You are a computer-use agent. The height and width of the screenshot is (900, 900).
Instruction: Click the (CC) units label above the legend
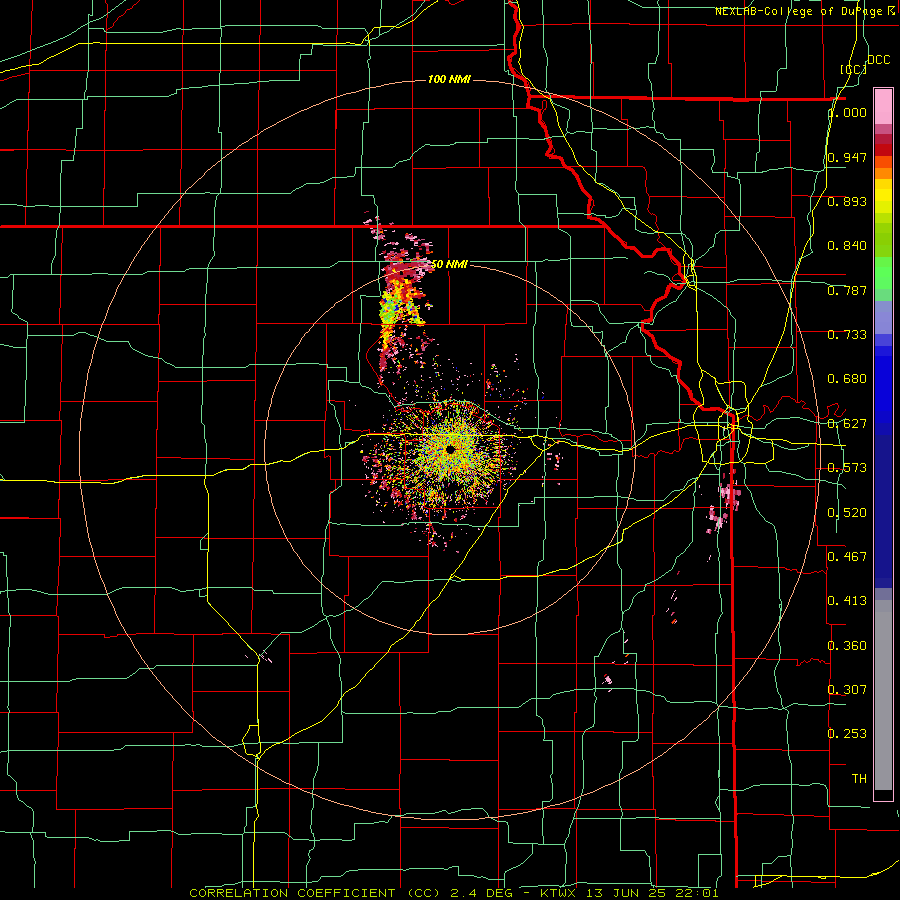pyautogui.click(x=854, y=69)
